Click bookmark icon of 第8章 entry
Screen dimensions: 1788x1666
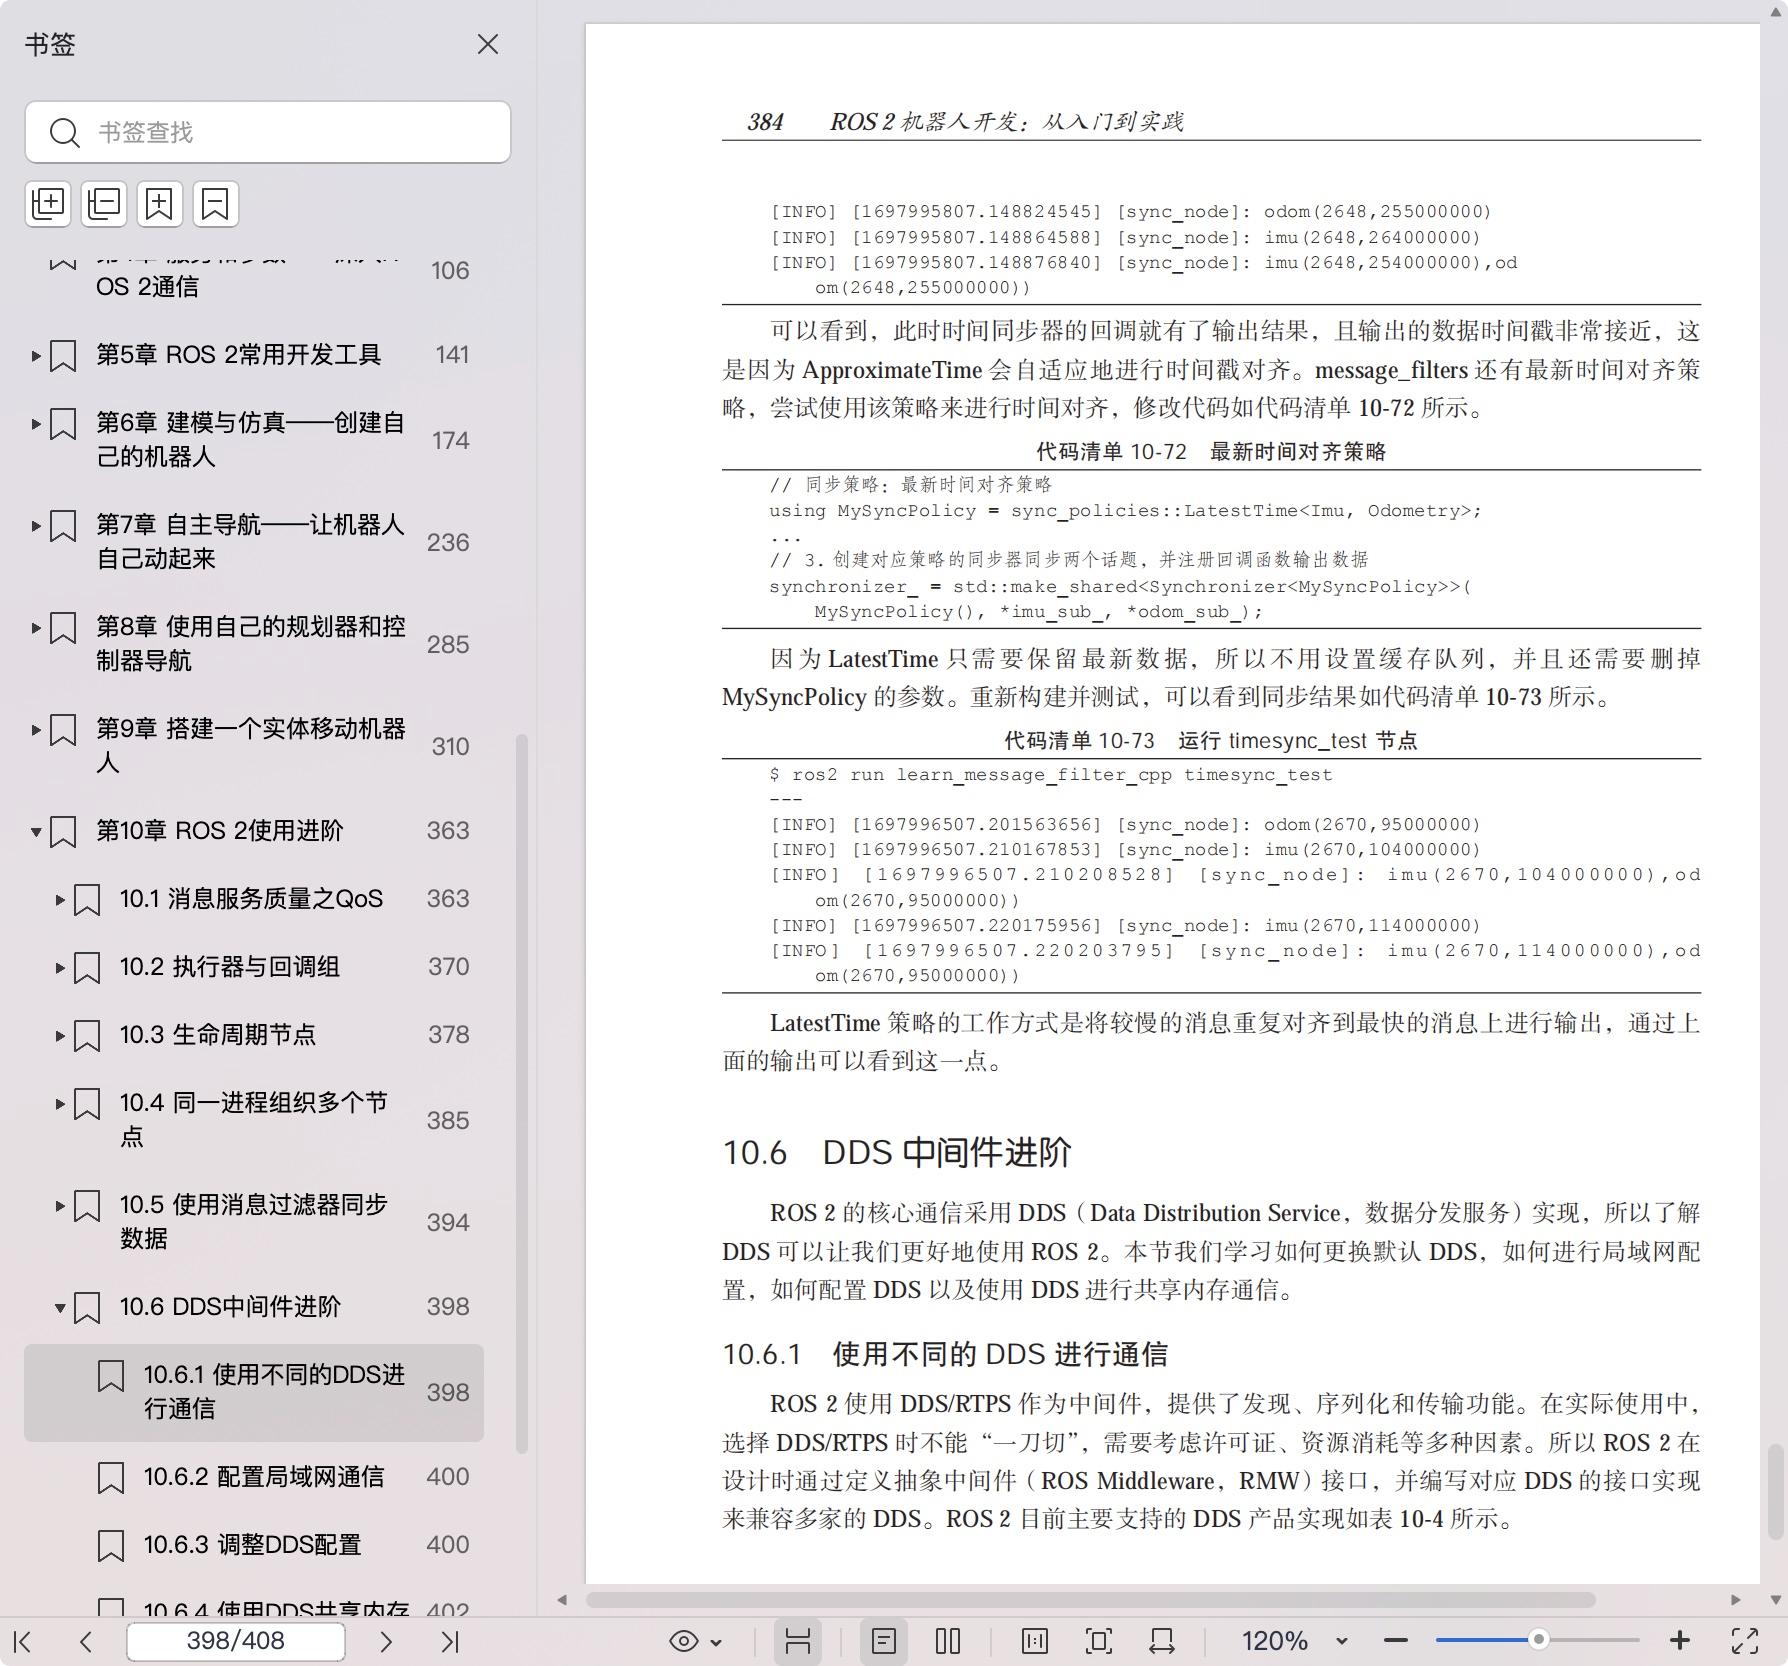[x=63, y=628]
